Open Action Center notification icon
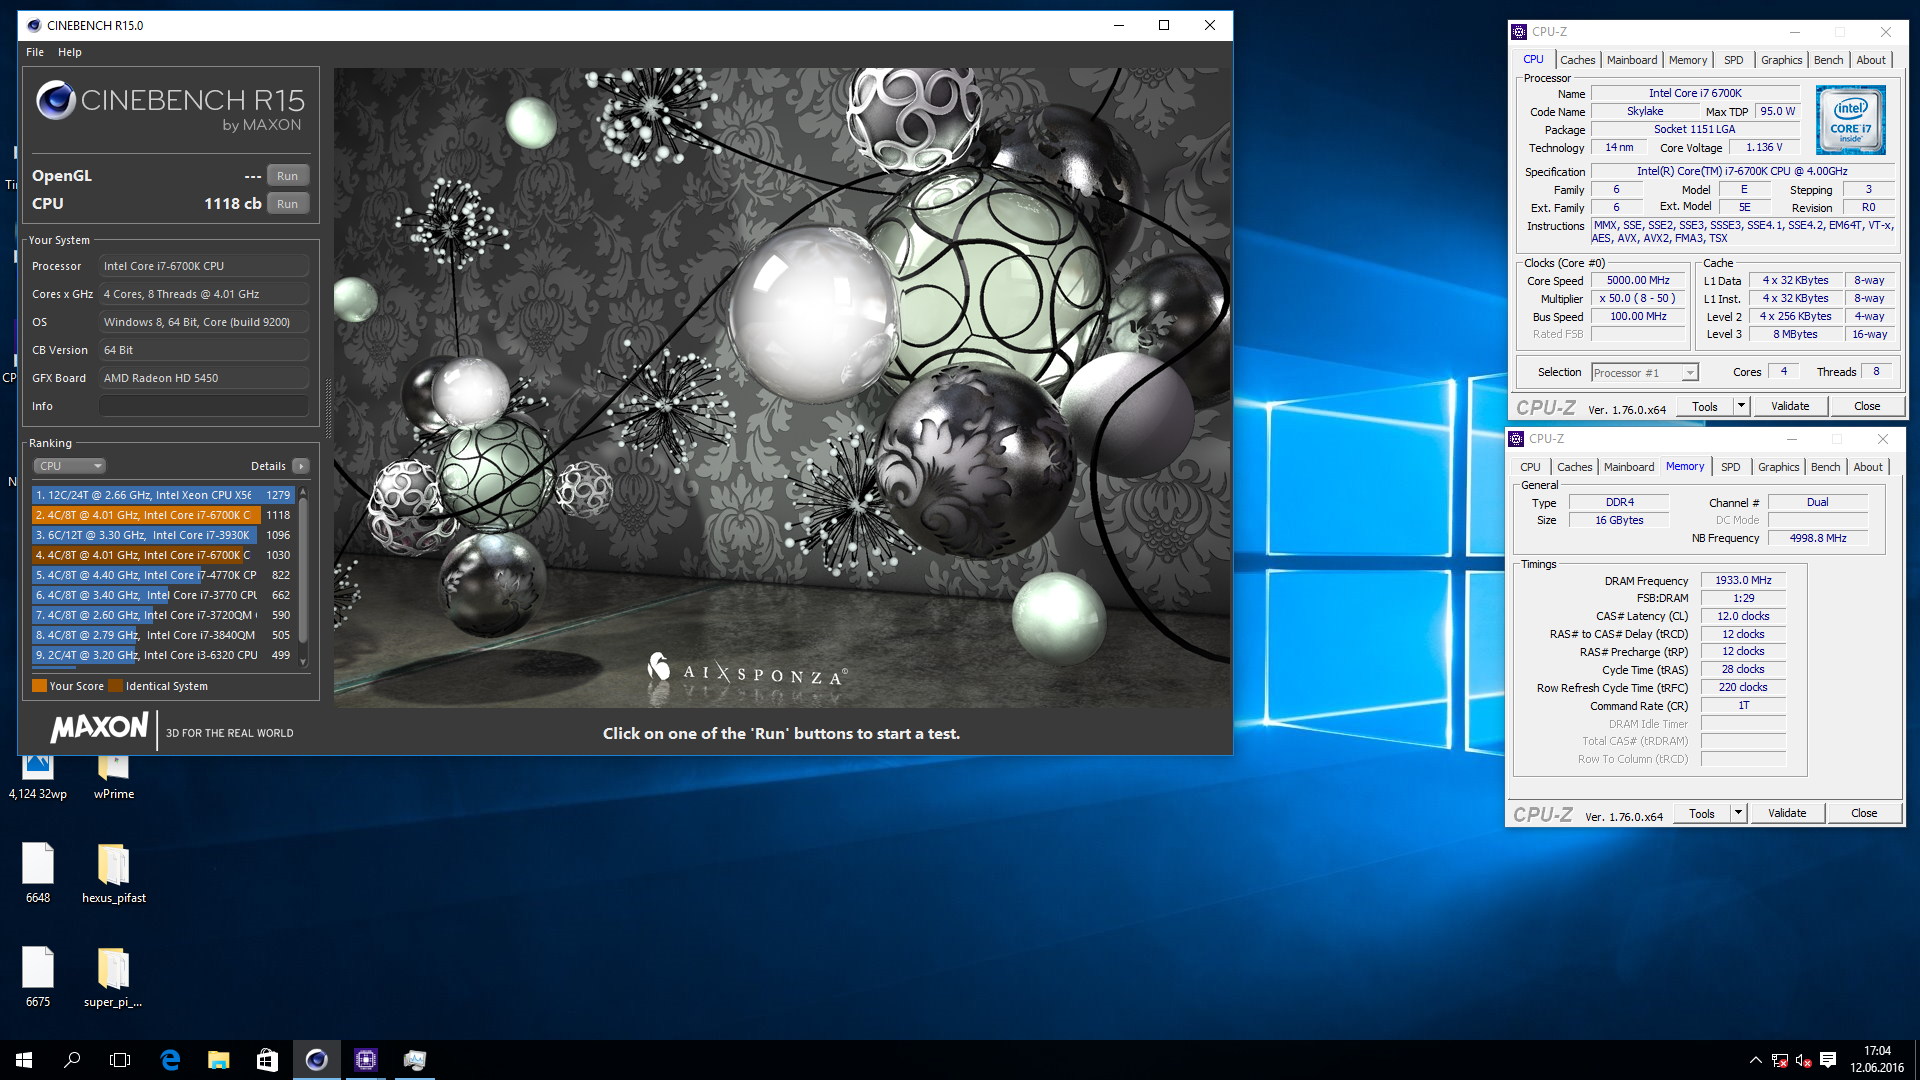Image resolution: width=1920 pixels, height=1080 pixels. (x=1828, y=1060)
